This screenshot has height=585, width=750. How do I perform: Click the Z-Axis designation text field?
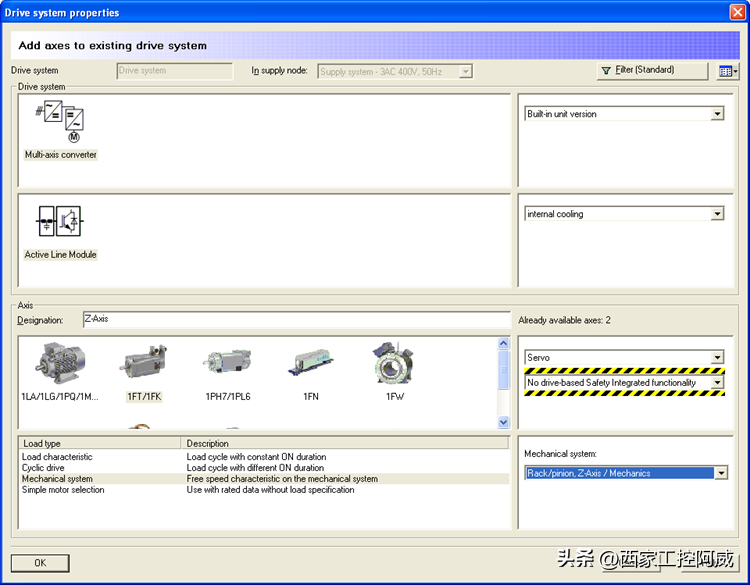point(295,320)
